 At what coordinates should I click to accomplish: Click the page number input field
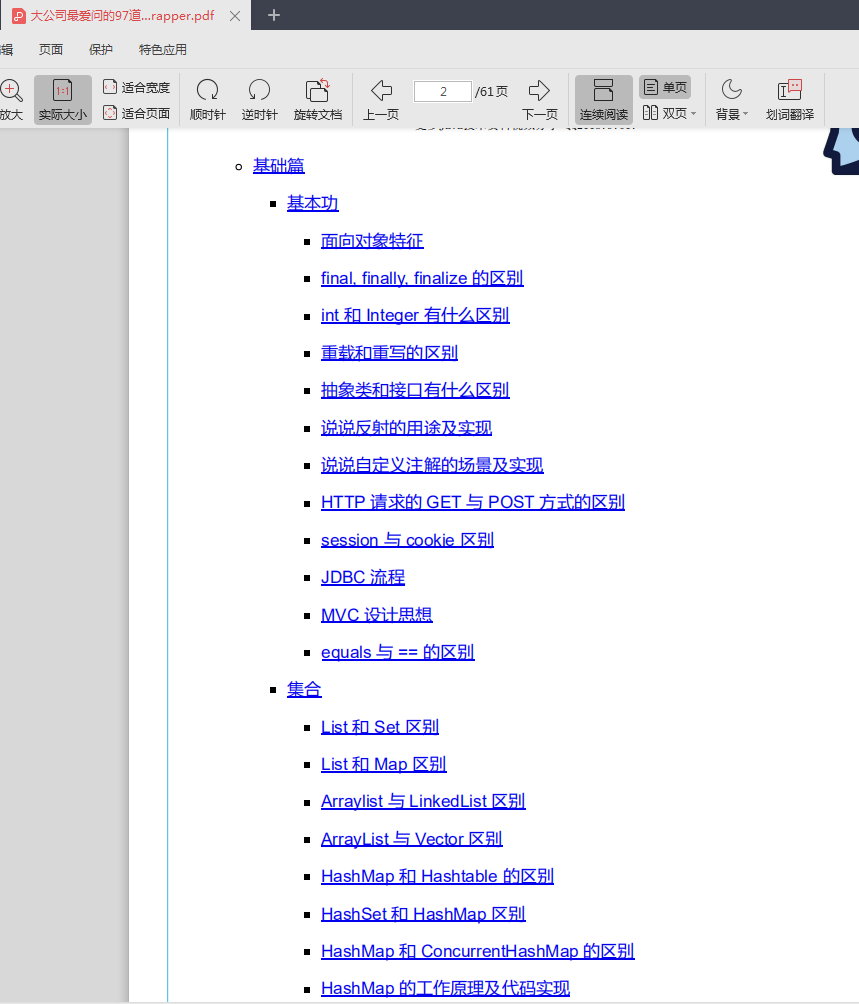443,92
